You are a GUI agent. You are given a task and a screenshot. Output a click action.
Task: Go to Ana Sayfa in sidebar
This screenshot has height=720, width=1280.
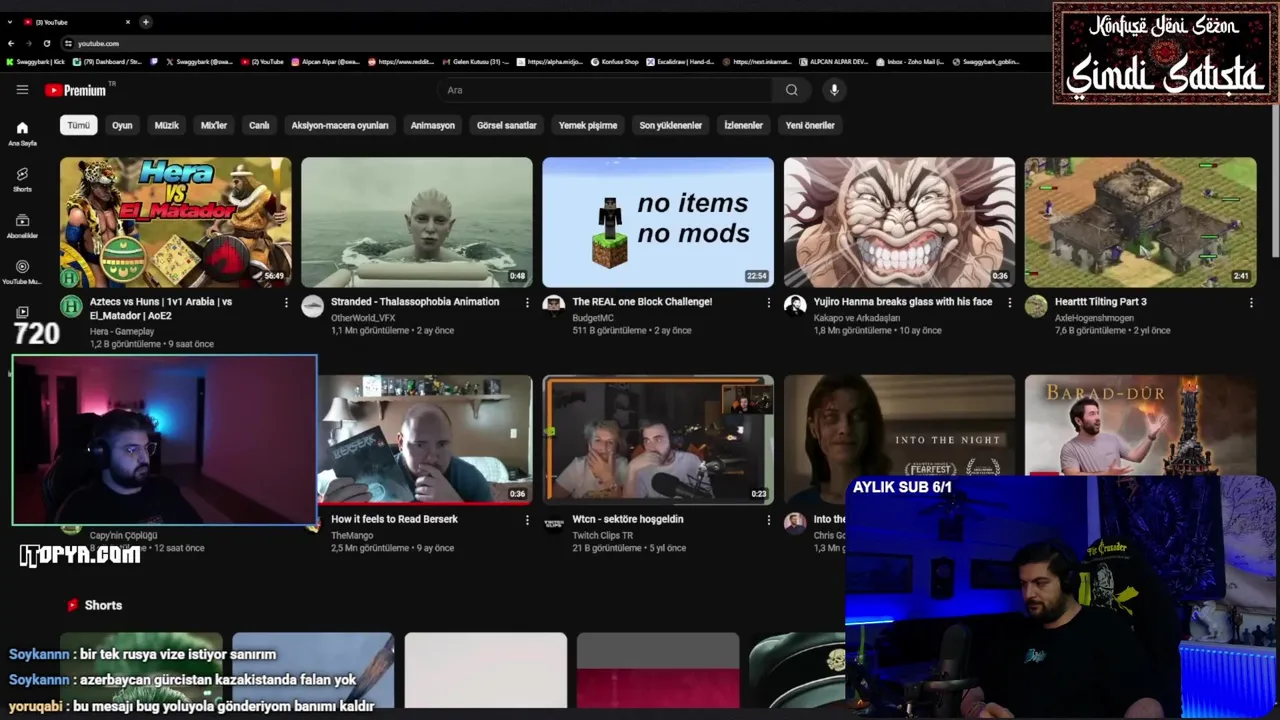[x=22, y=133]
